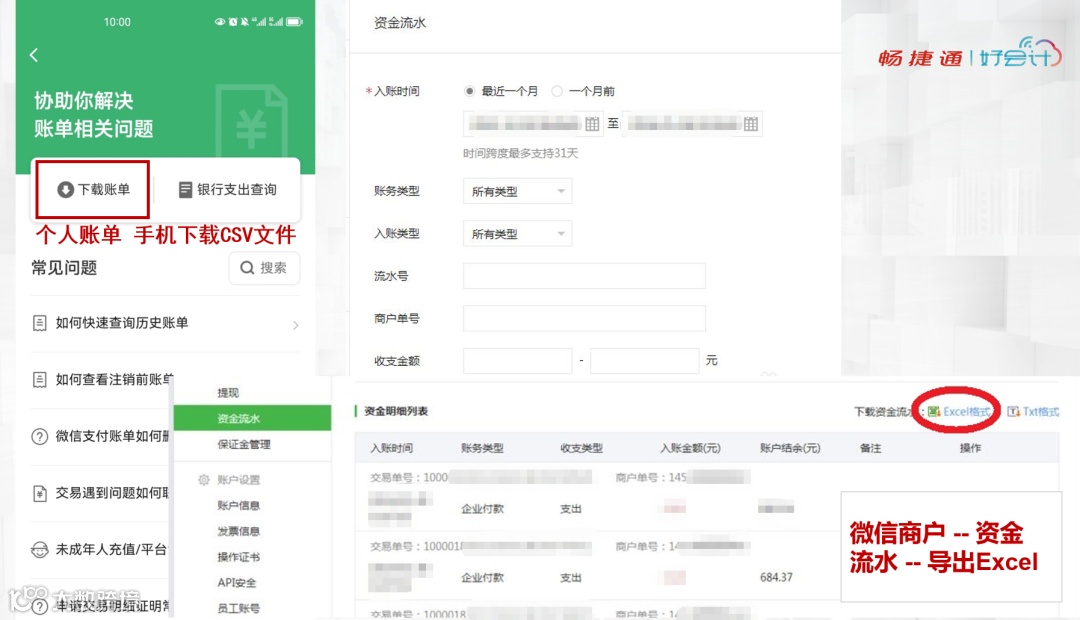Open 银行支出查询 on the phone screen

pos(228,189)
